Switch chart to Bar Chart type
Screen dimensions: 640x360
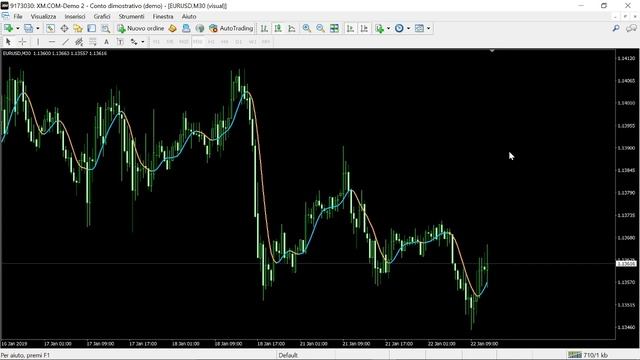point(264,28)
